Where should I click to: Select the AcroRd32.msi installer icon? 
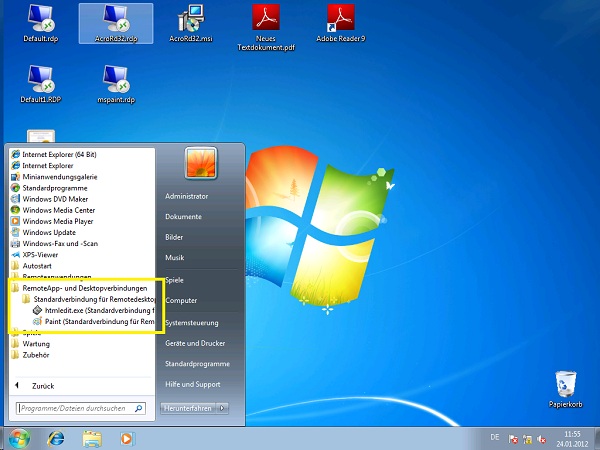(x=191, y=23)
